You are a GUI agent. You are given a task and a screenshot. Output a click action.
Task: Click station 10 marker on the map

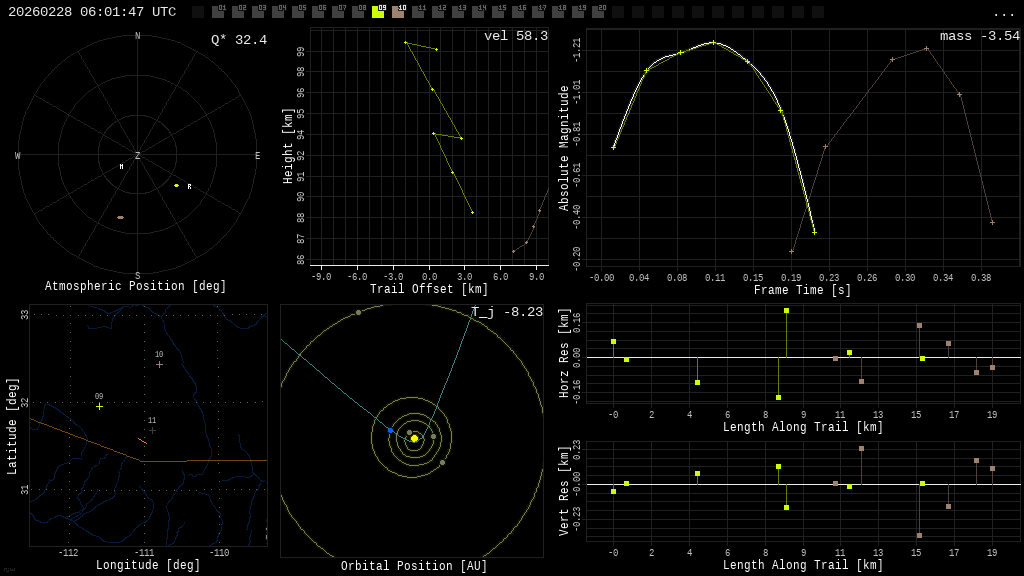[x=159, y=364]
